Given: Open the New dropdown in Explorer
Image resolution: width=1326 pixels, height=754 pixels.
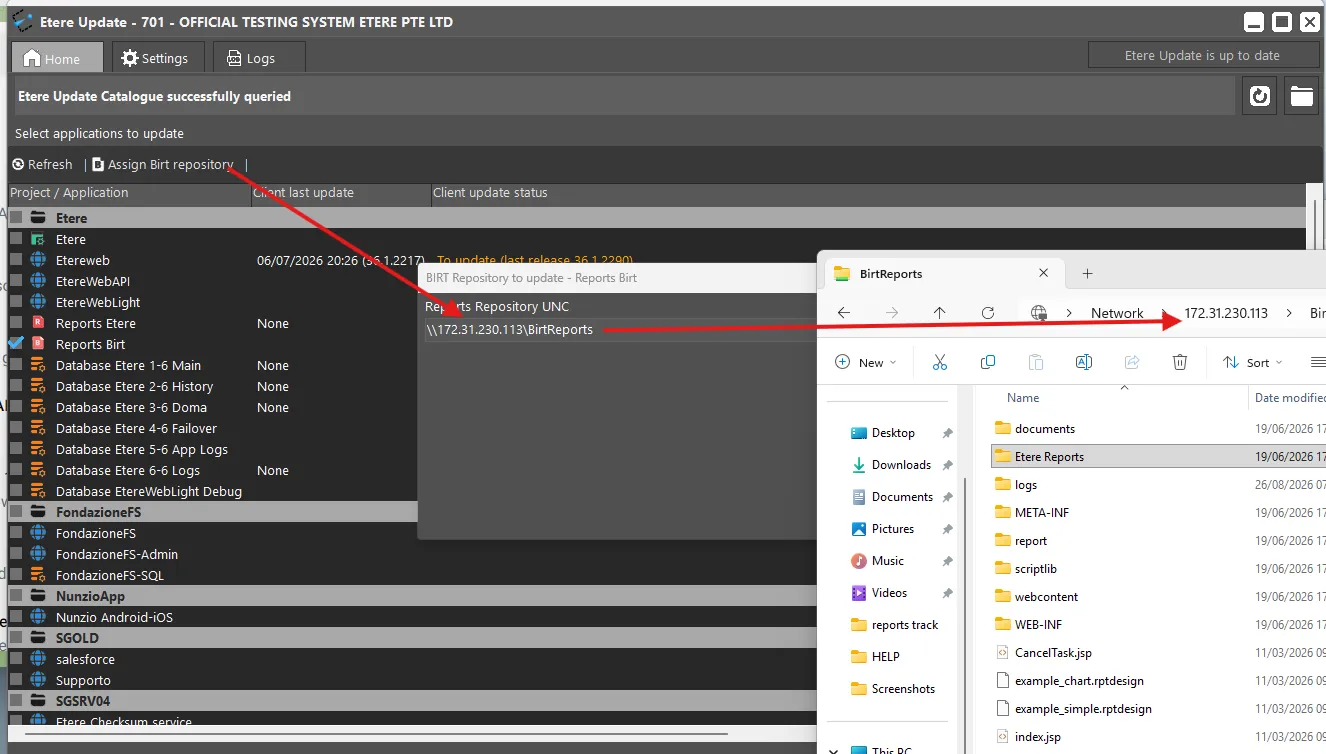Looking at the screenshot, I should (866, 362).
